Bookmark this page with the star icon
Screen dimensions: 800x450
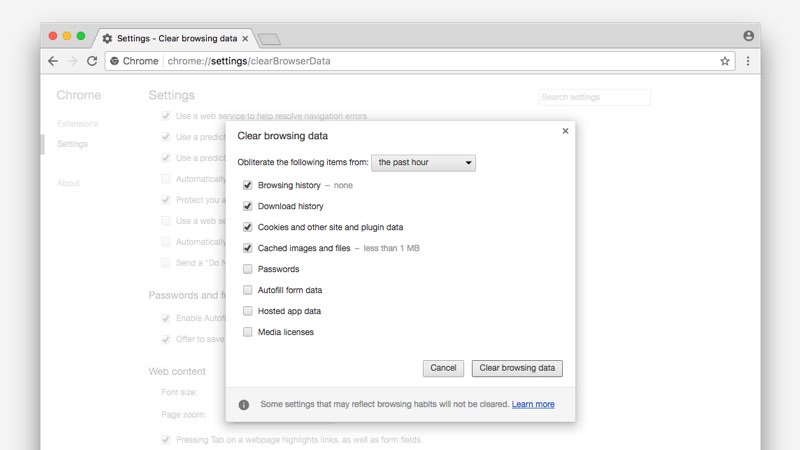(724, 61)
